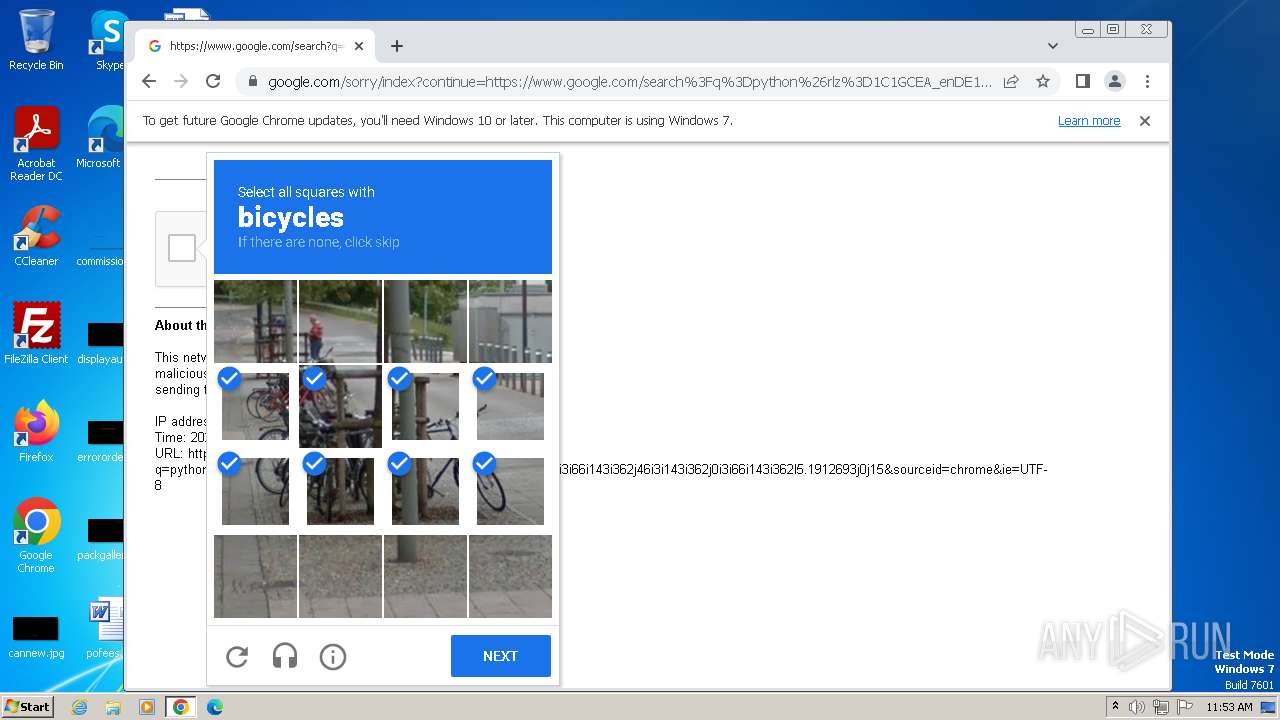Open the cannew.jpg desktop file
Viewport: 1280px width, 720px height.
click(x=36, y=639)
